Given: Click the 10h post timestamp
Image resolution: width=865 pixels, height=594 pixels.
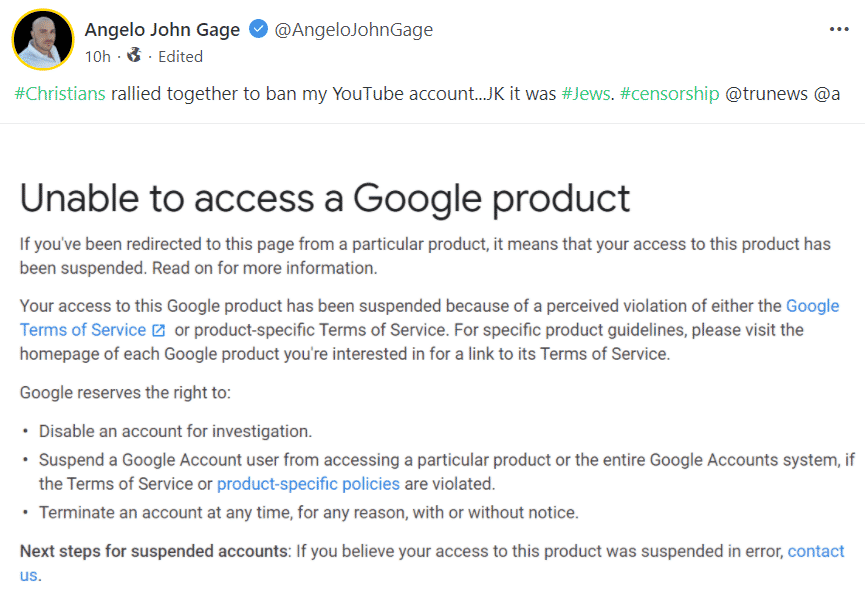Looking at the screenshot, I should (98, 56).
